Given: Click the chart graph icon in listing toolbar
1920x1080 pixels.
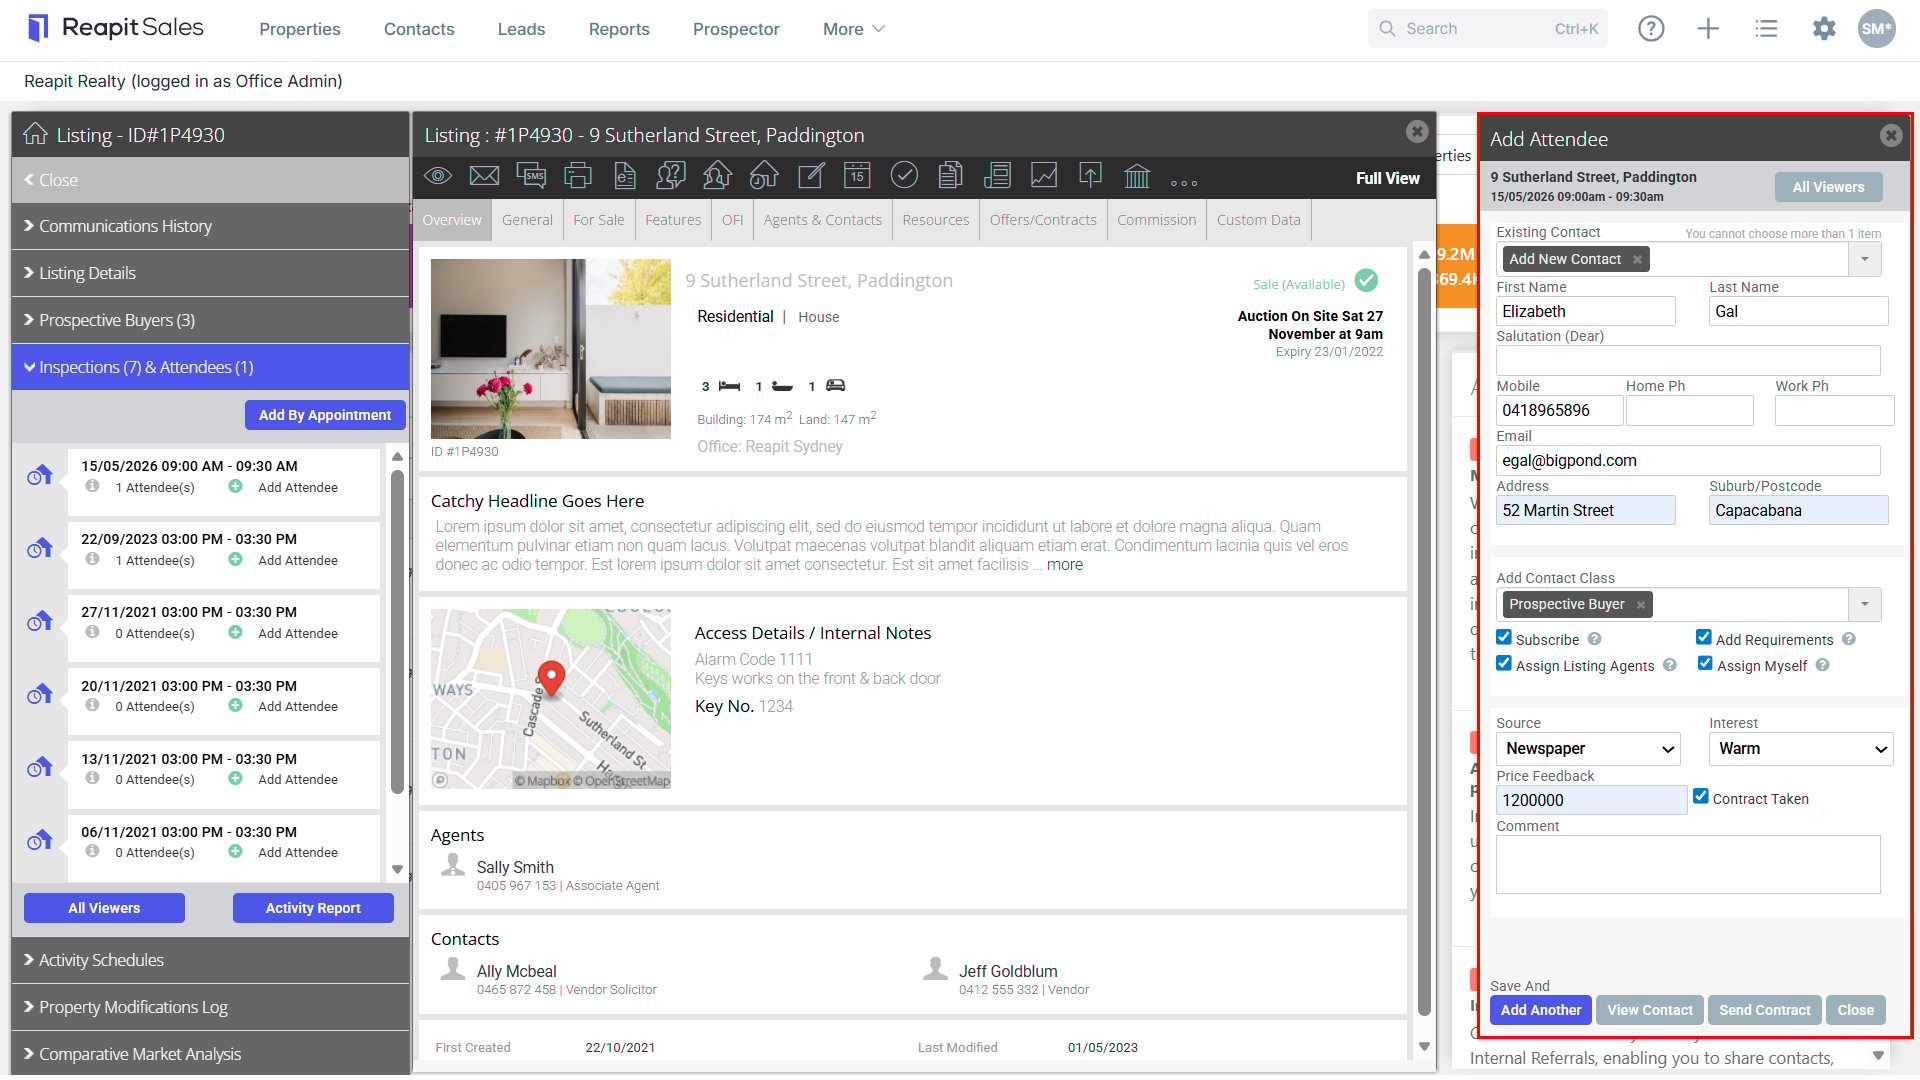Looking at the screenshot, I should (x=1044, y=176).
